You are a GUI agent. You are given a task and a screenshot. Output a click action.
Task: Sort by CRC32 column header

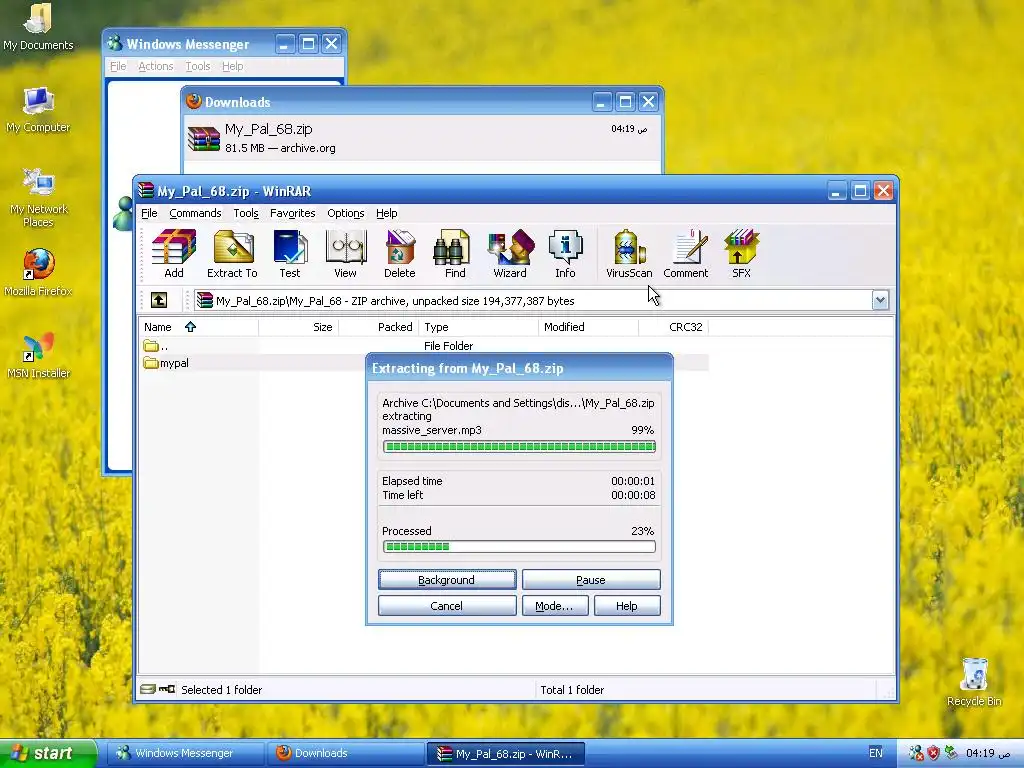[x=673, y=327]
